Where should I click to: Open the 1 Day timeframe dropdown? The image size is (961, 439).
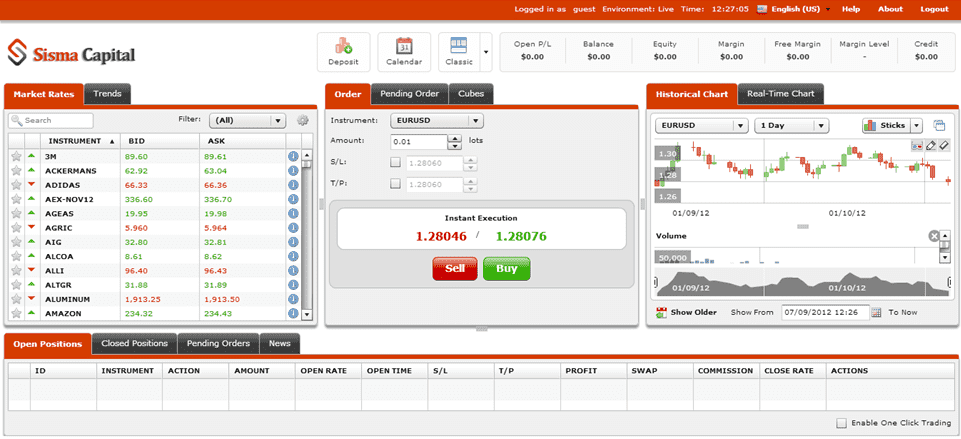tap(792, 125)
